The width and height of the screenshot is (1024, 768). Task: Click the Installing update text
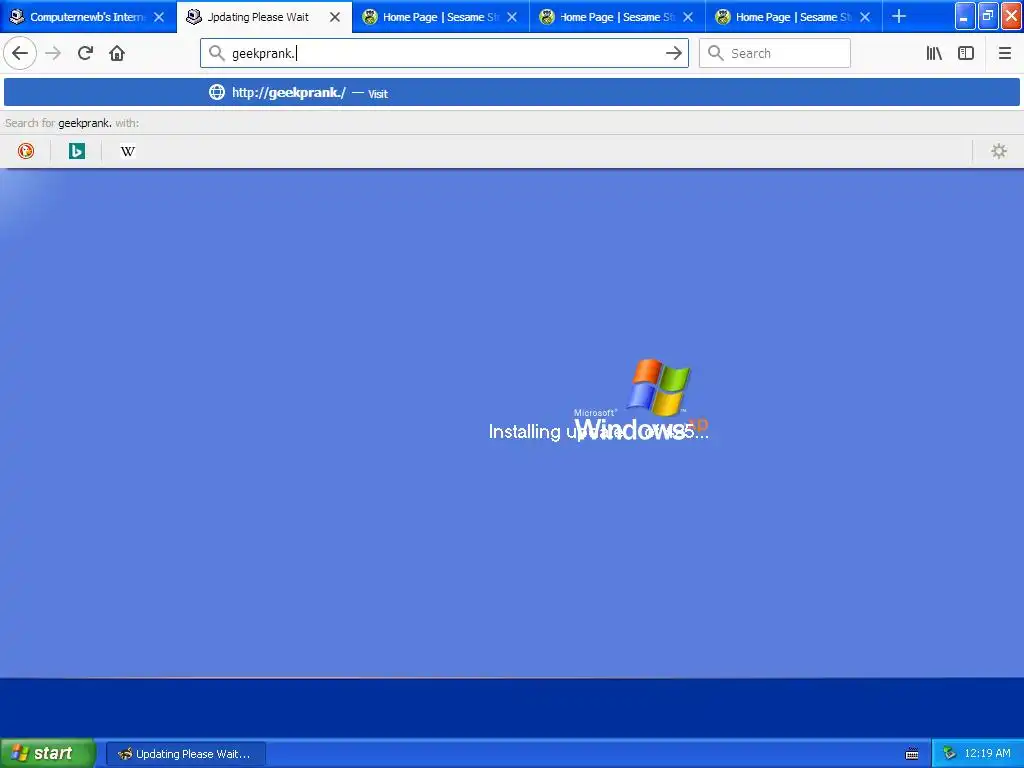point(598,431)
